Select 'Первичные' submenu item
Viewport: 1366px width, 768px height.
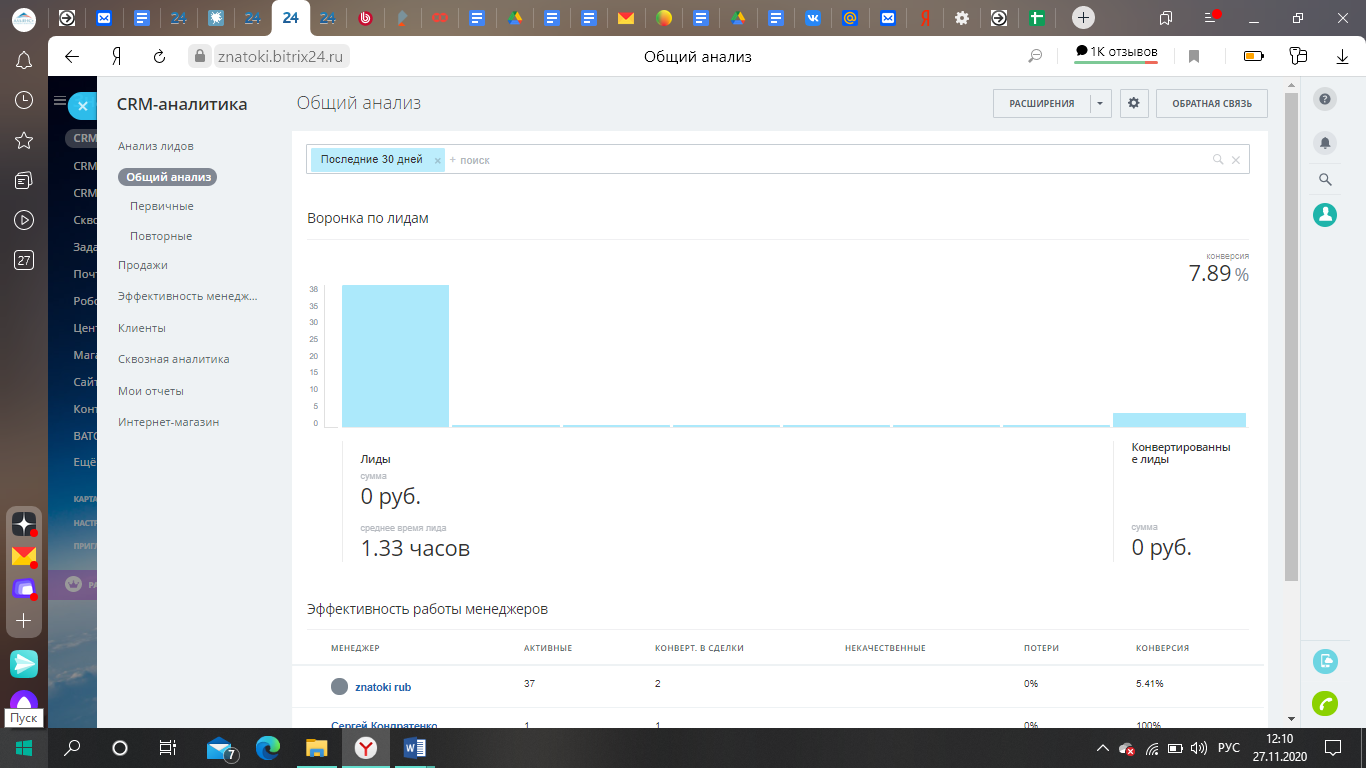162,206
